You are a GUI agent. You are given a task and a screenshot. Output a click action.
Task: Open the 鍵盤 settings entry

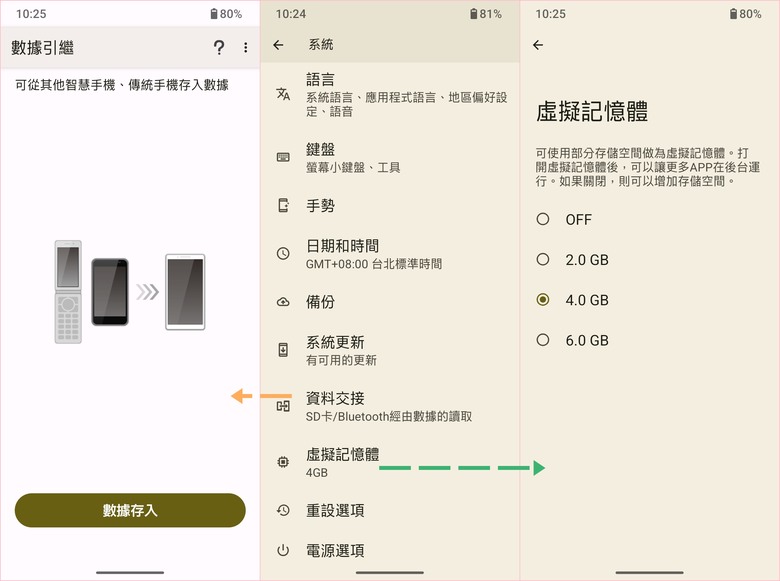390,157
